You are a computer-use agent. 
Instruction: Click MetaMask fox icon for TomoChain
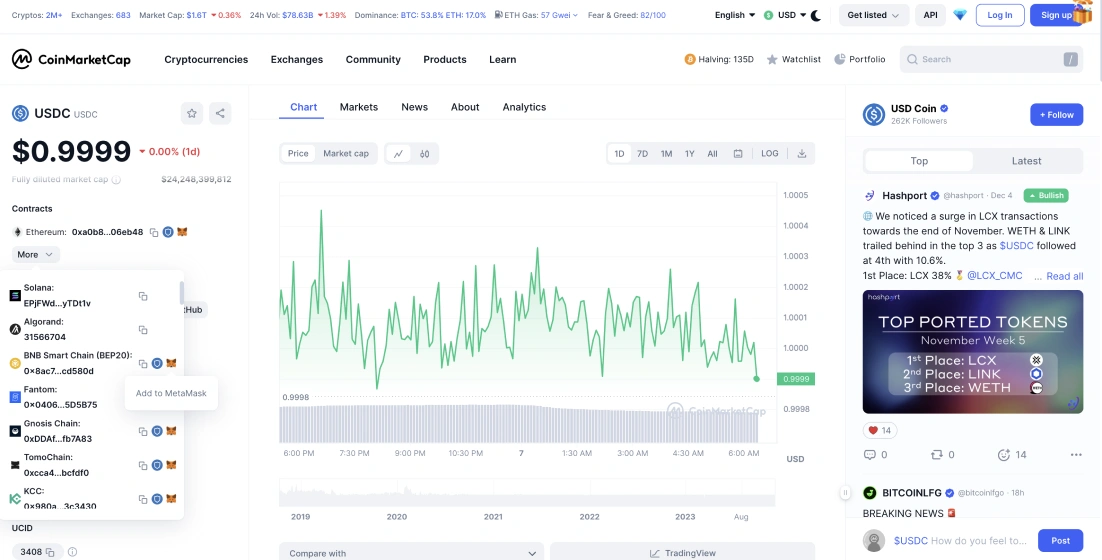pyautogui.click(x=171, y=465)
